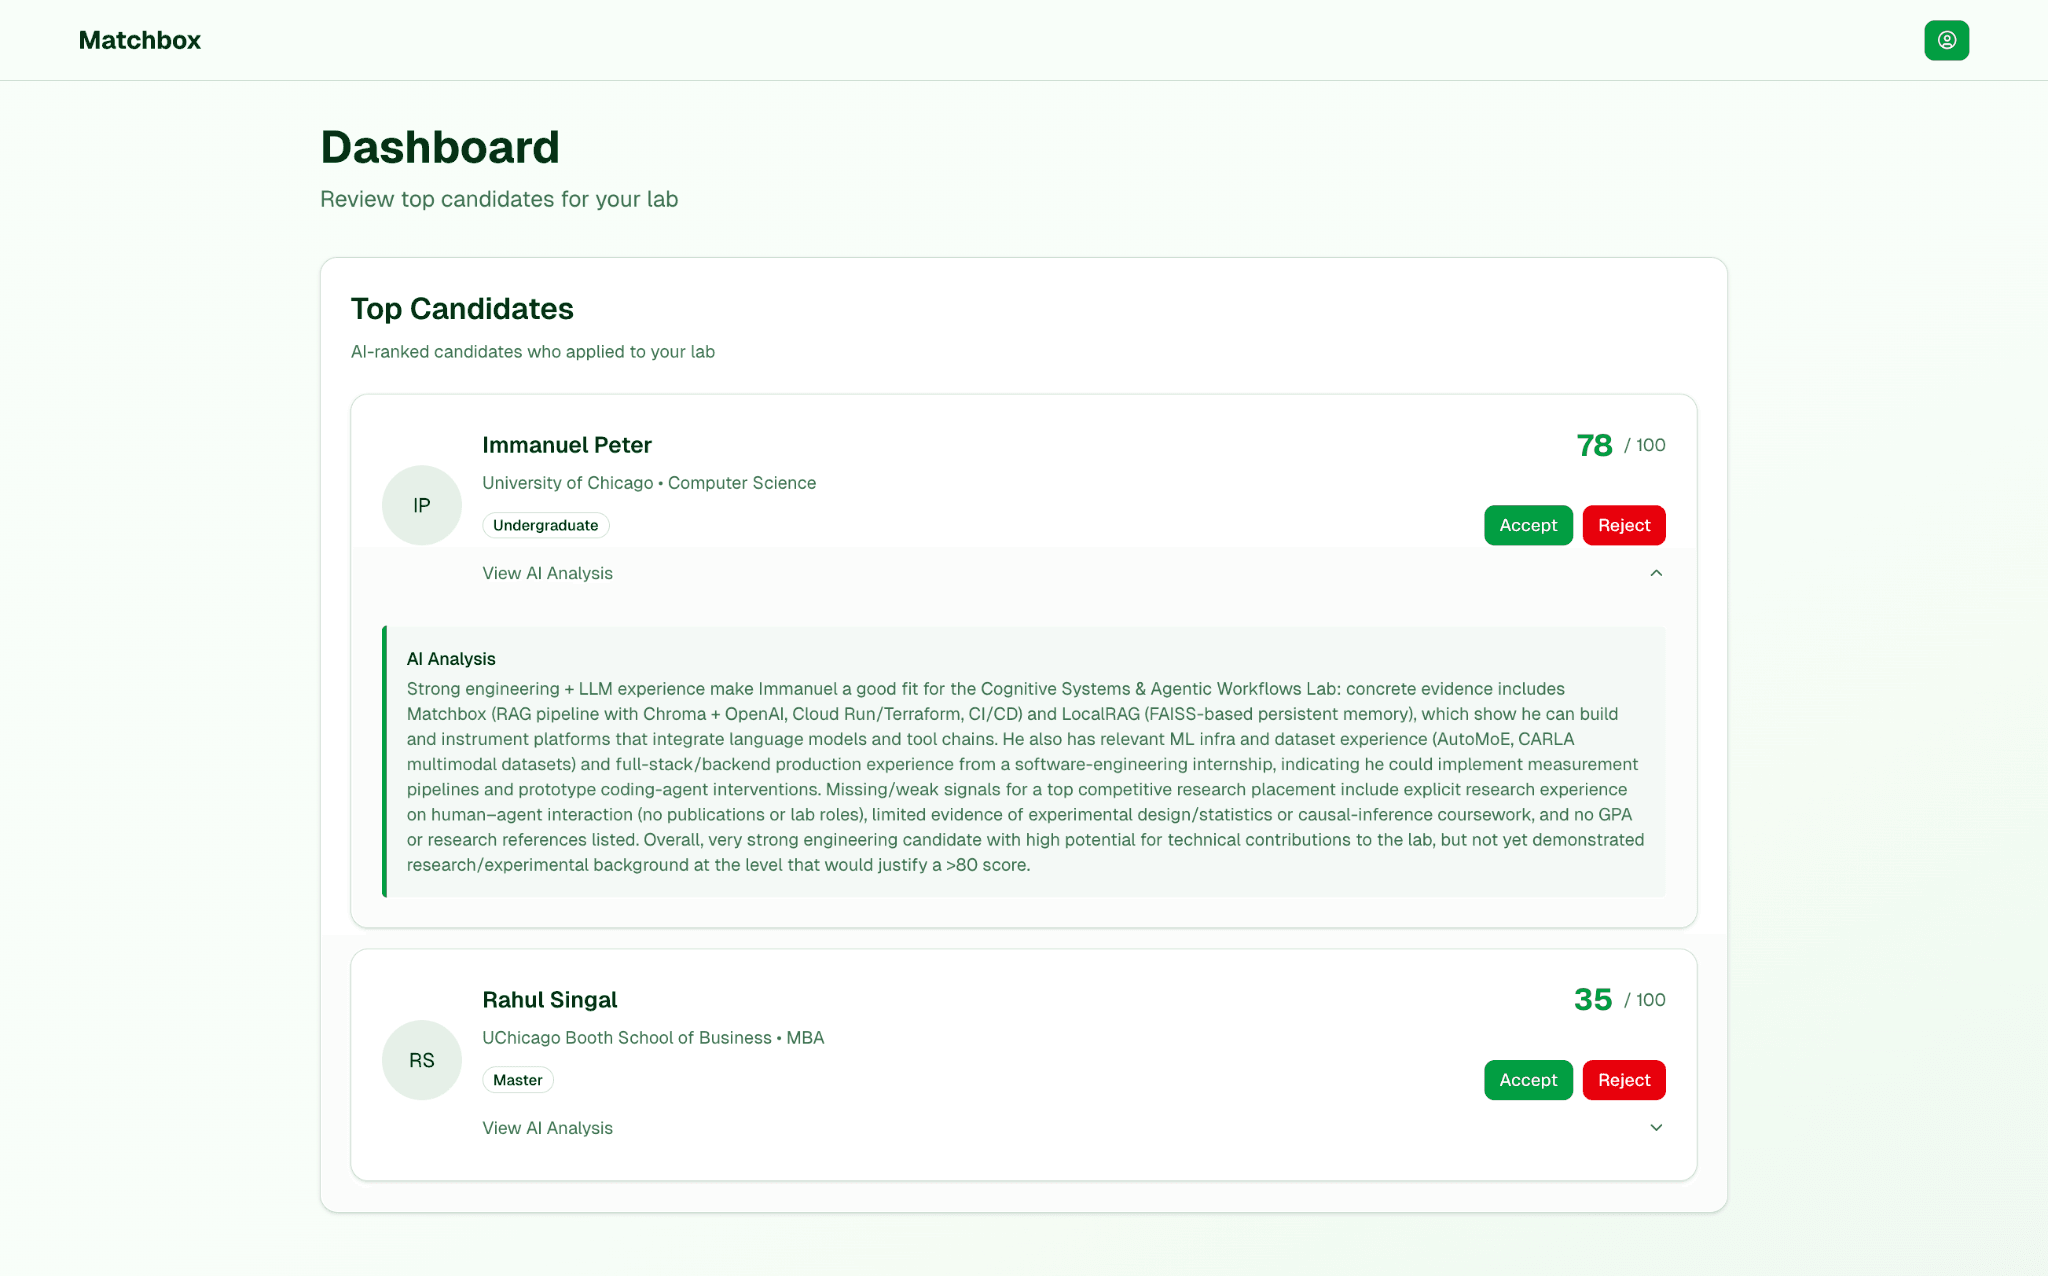The image size is (2048, 1276).
Task: Click the 35 score for Rahul
Action: point(1593,1000)
